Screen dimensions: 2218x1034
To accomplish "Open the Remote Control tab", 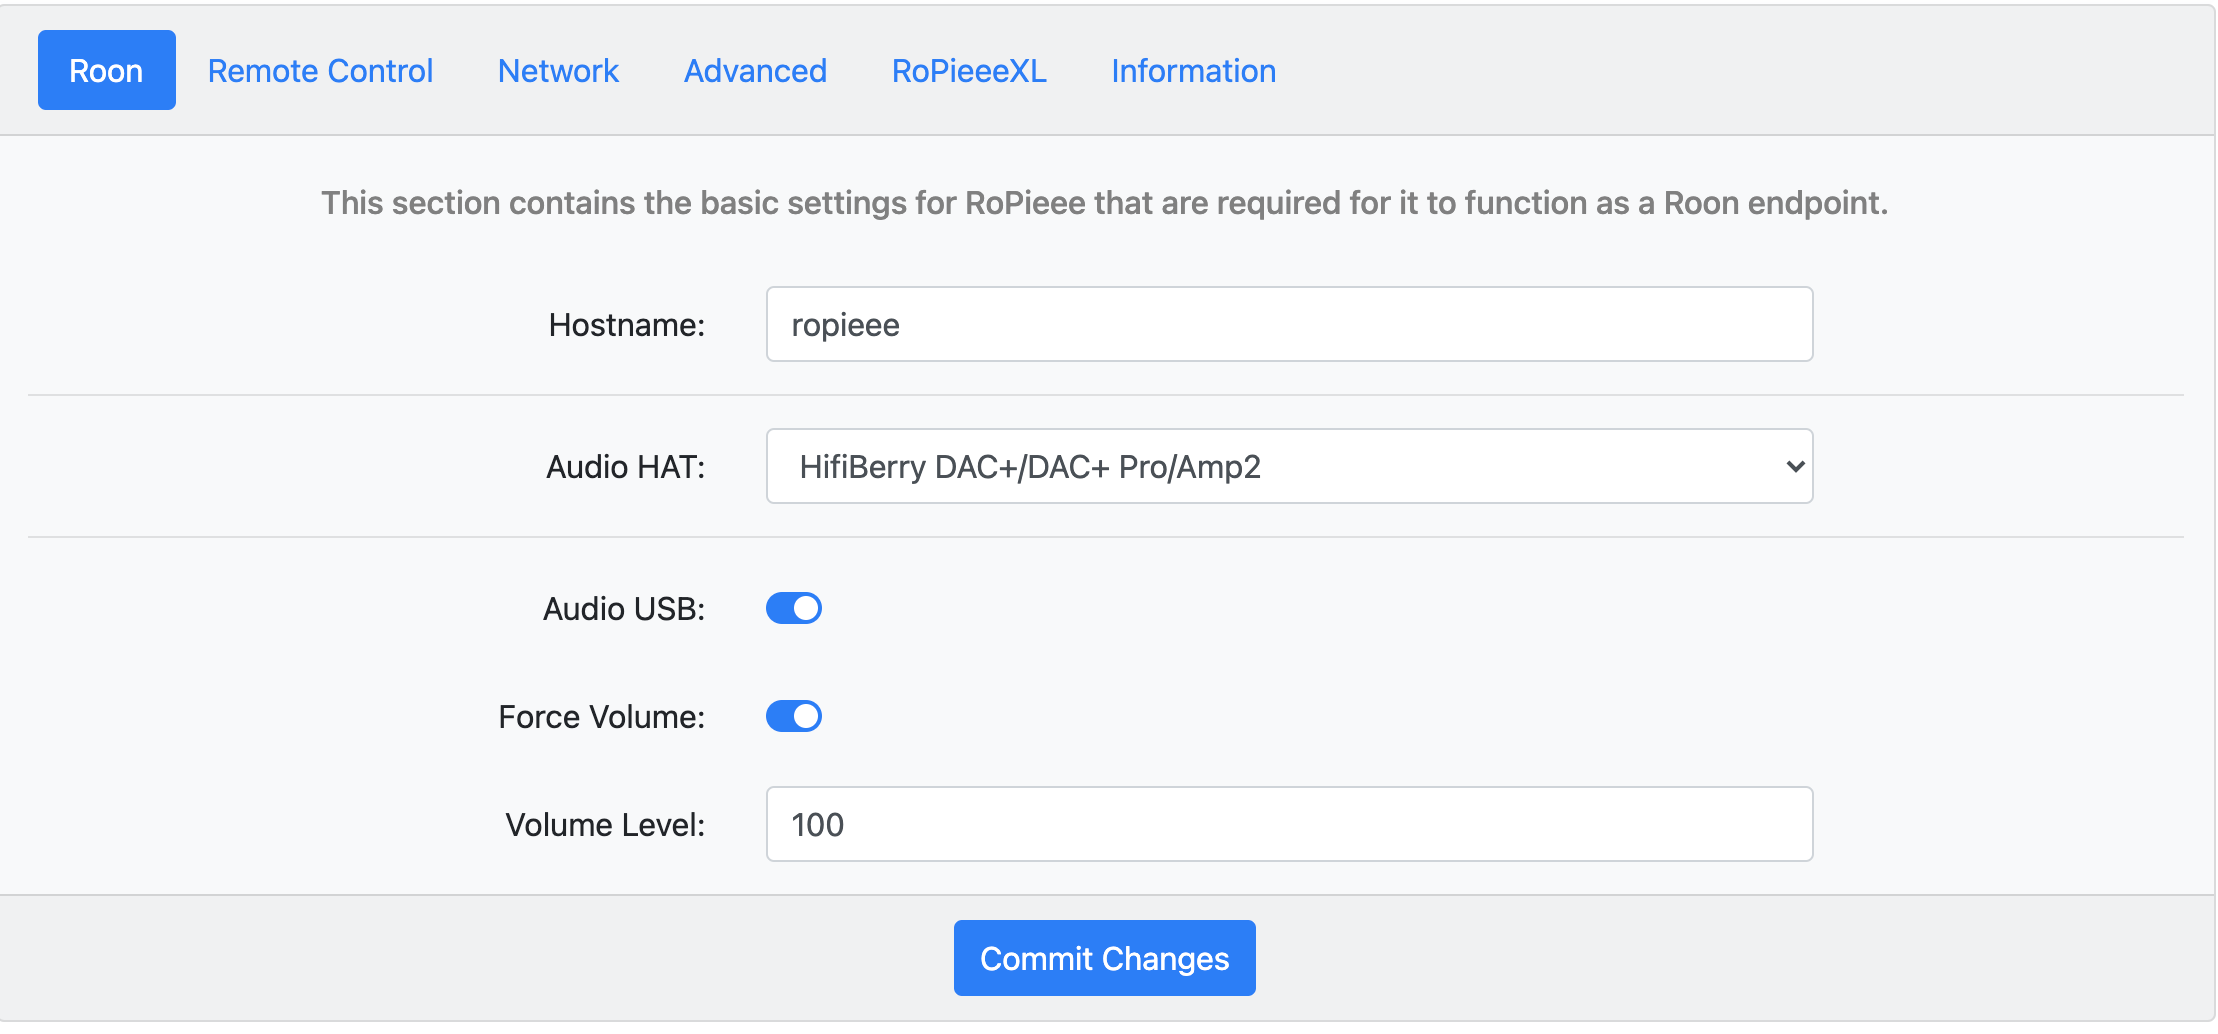I will click(x=320, y=71).
